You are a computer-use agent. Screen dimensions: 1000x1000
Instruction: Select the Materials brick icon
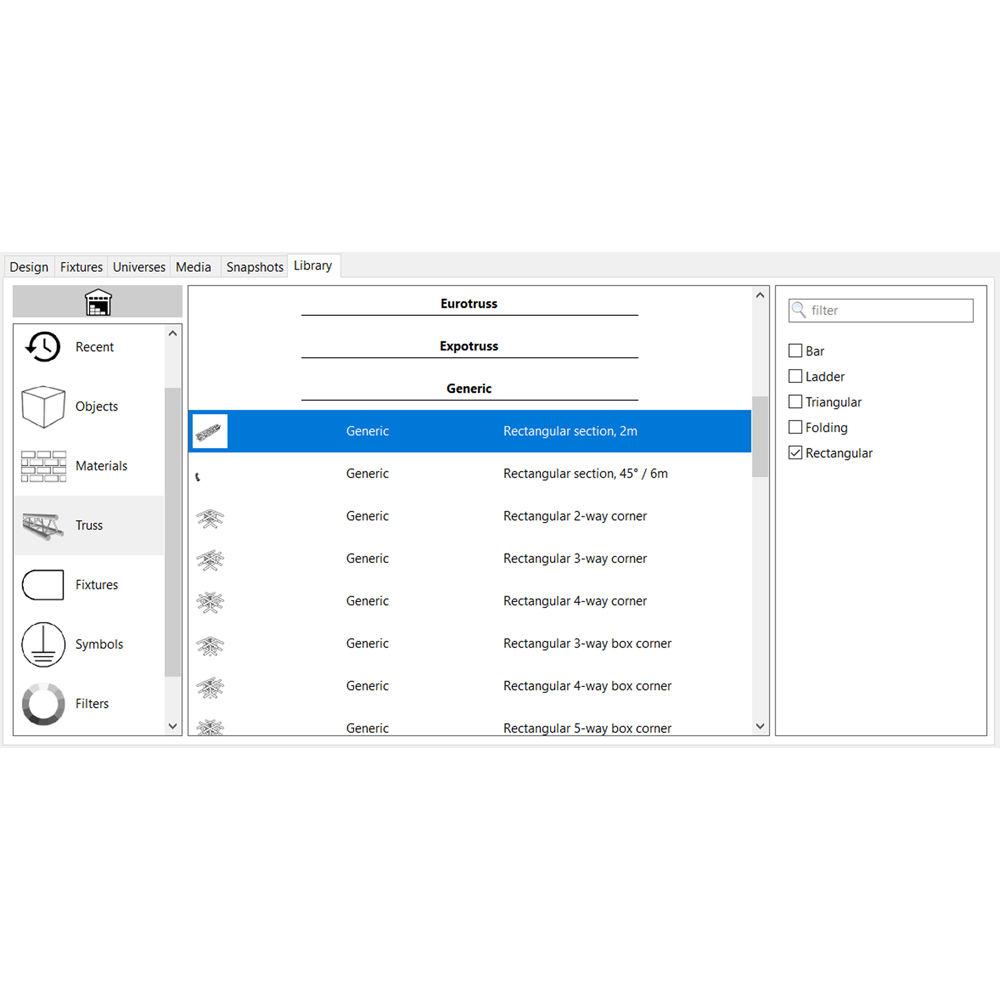pyautogui.click(x=41, y=466)
